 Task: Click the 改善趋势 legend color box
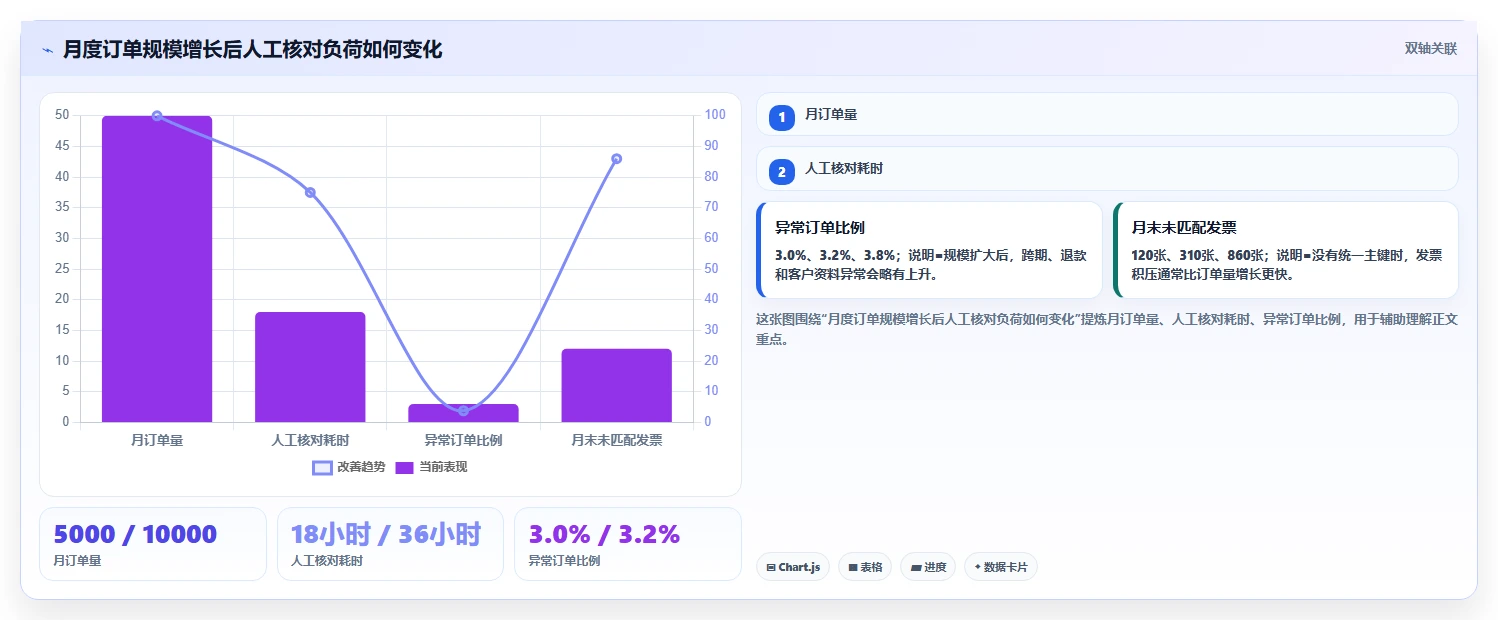[322, 467]
